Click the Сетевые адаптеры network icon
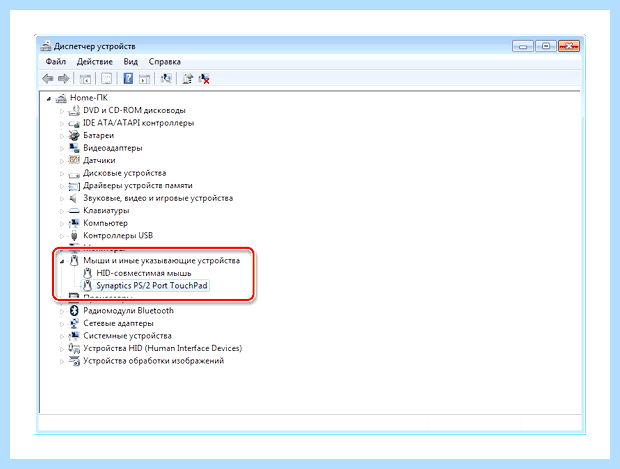 tap(74, 323)
